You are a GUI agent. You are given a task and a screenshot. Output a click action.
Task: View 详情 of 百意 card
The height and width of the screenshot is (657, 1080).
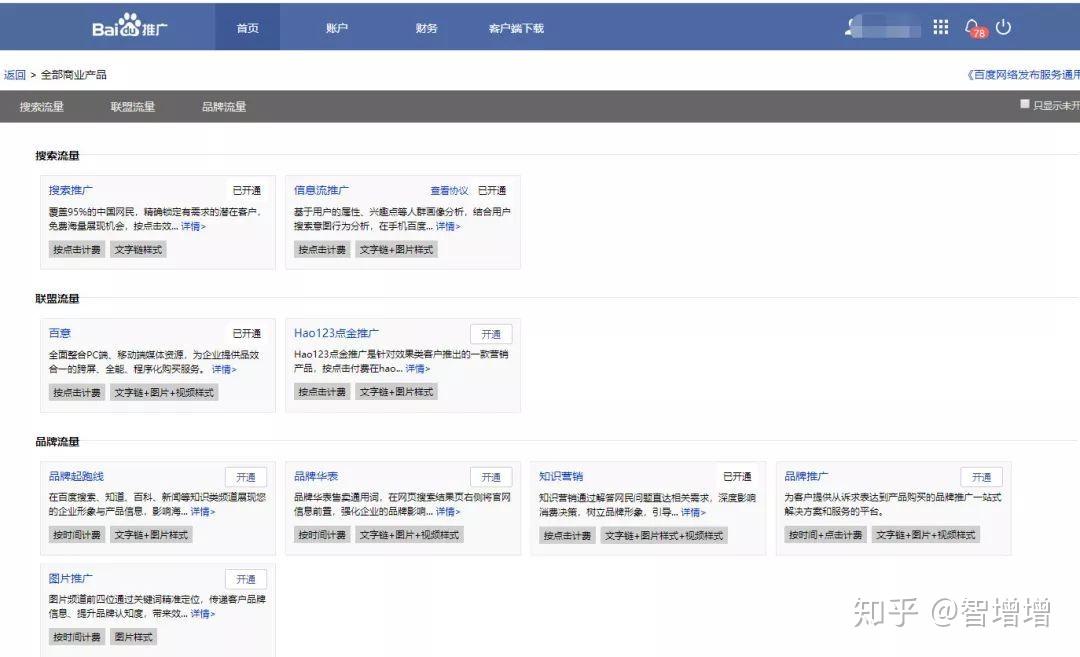point(224,369)
